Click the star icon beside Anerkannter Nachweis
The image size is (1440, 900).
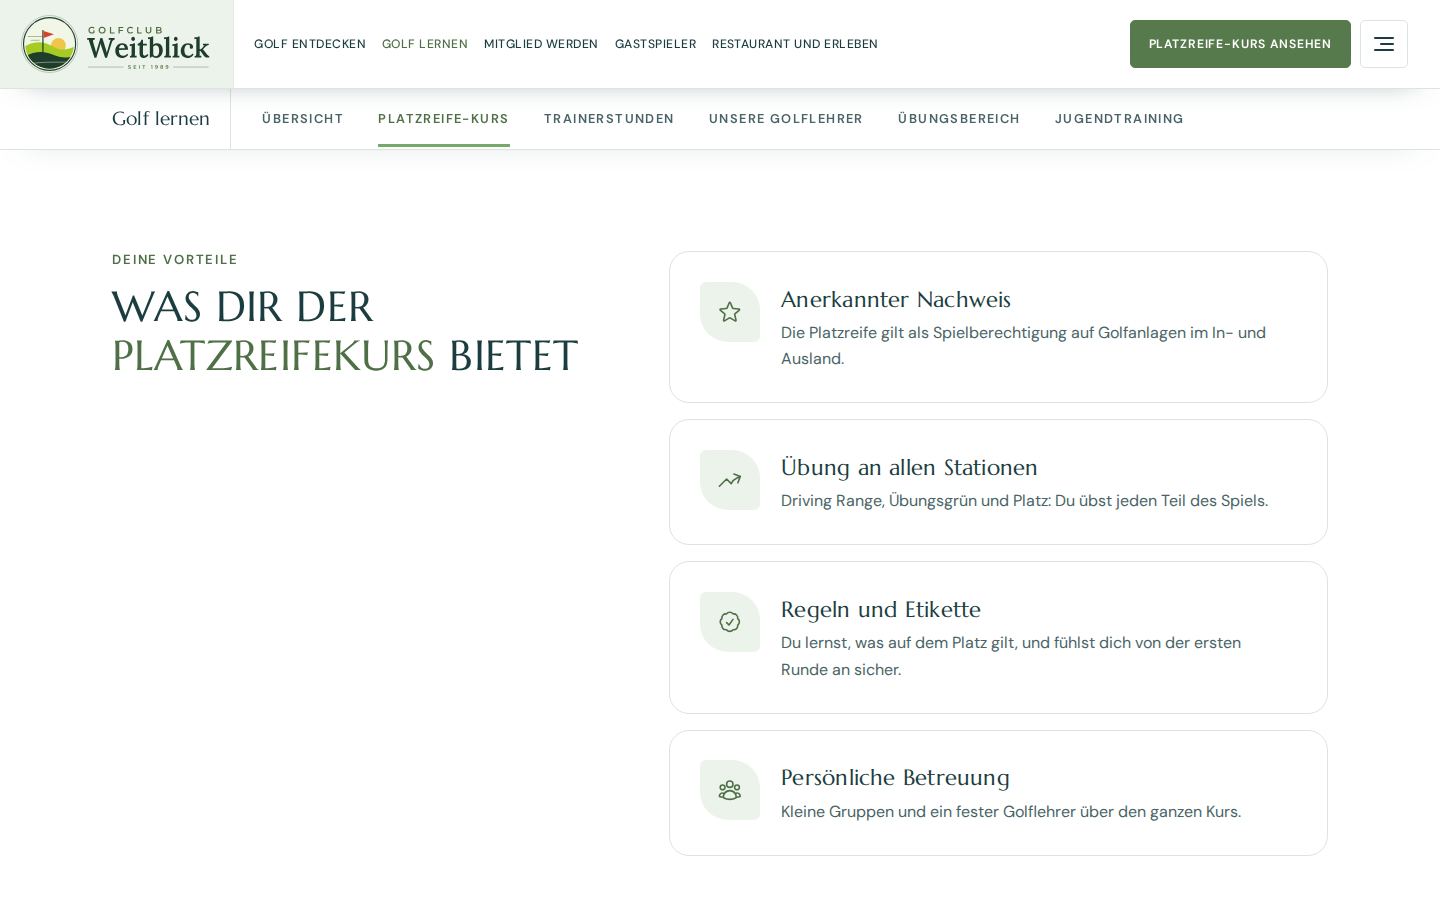coord(730,312)
